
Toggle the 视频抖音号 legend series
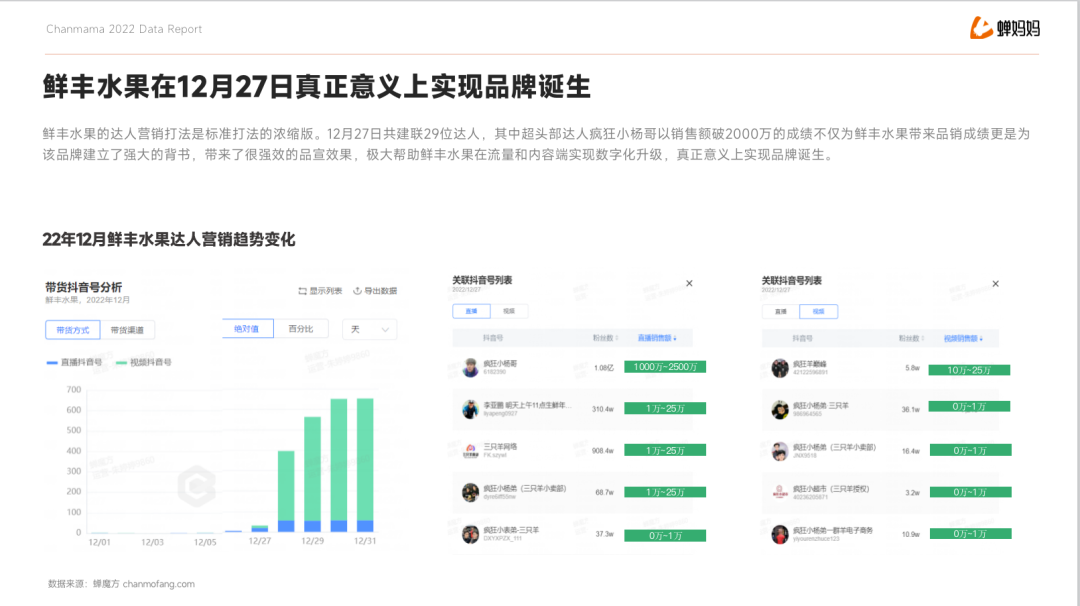click(144, 362)
